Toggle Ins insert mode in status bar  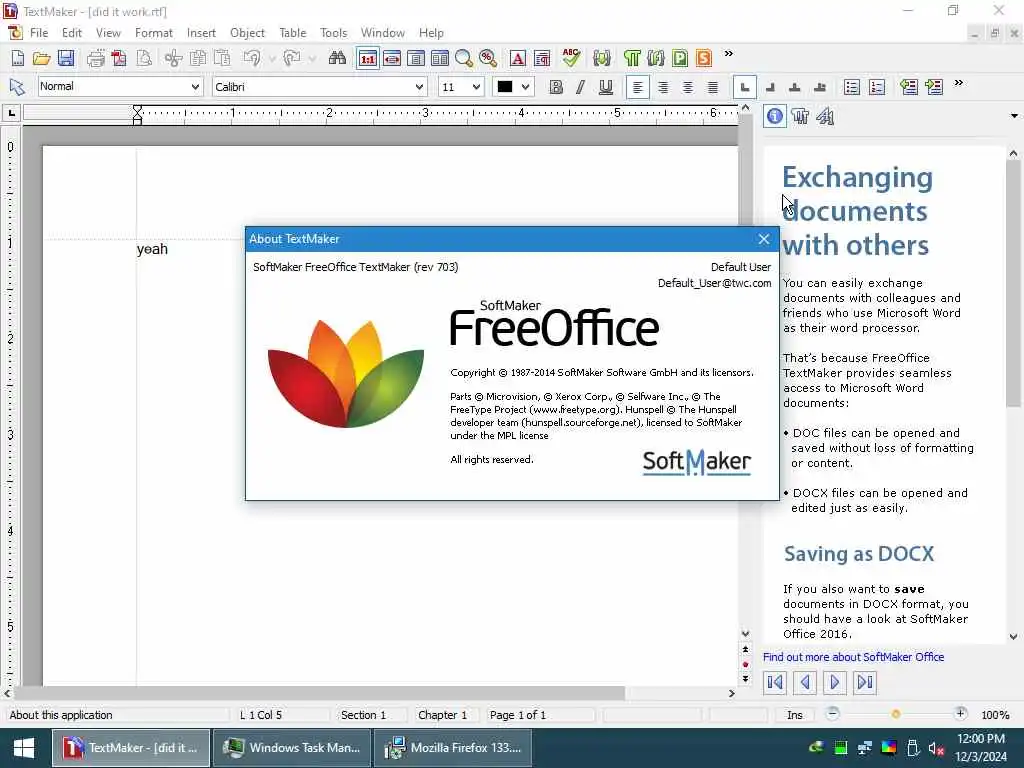pyautogui.click(x=794, y=715)
